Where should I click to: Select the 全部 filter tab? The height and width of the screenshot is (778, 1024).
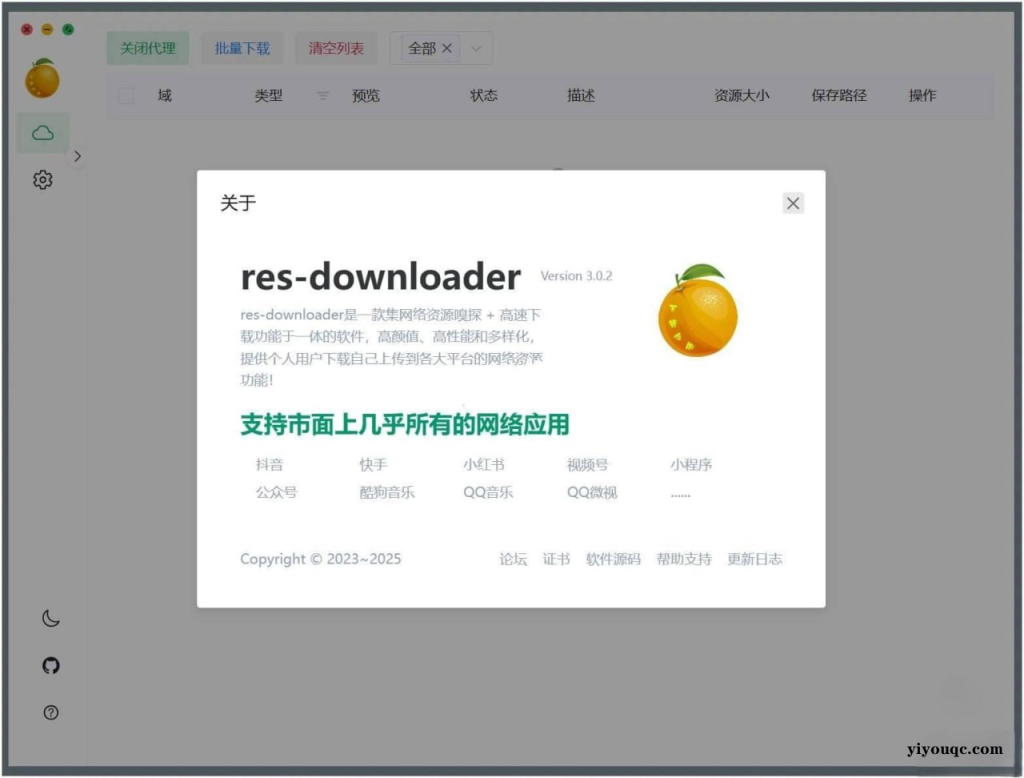(x=421, y=47)
